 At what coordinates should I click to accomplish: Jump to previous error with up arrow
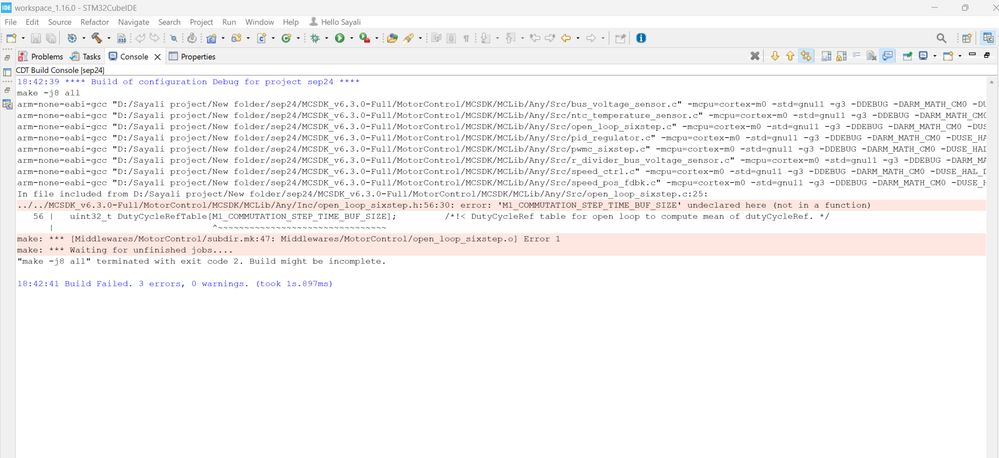[x=790, y=56]
